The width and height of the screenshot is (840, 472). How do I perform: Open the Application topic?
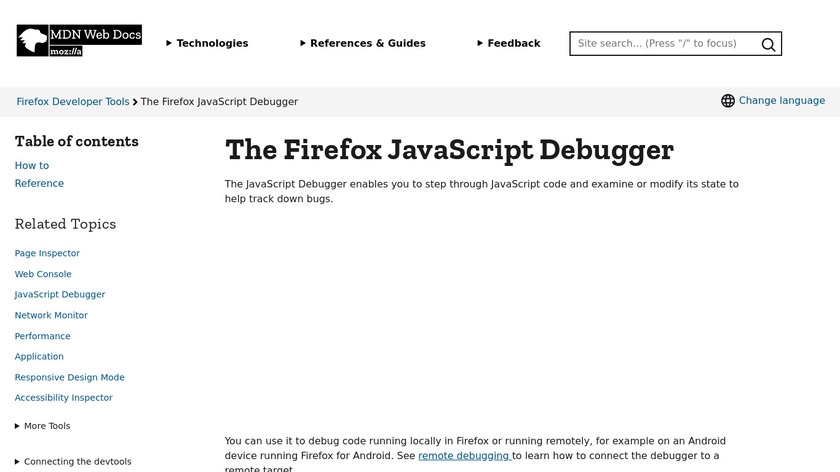coord(39,356)
